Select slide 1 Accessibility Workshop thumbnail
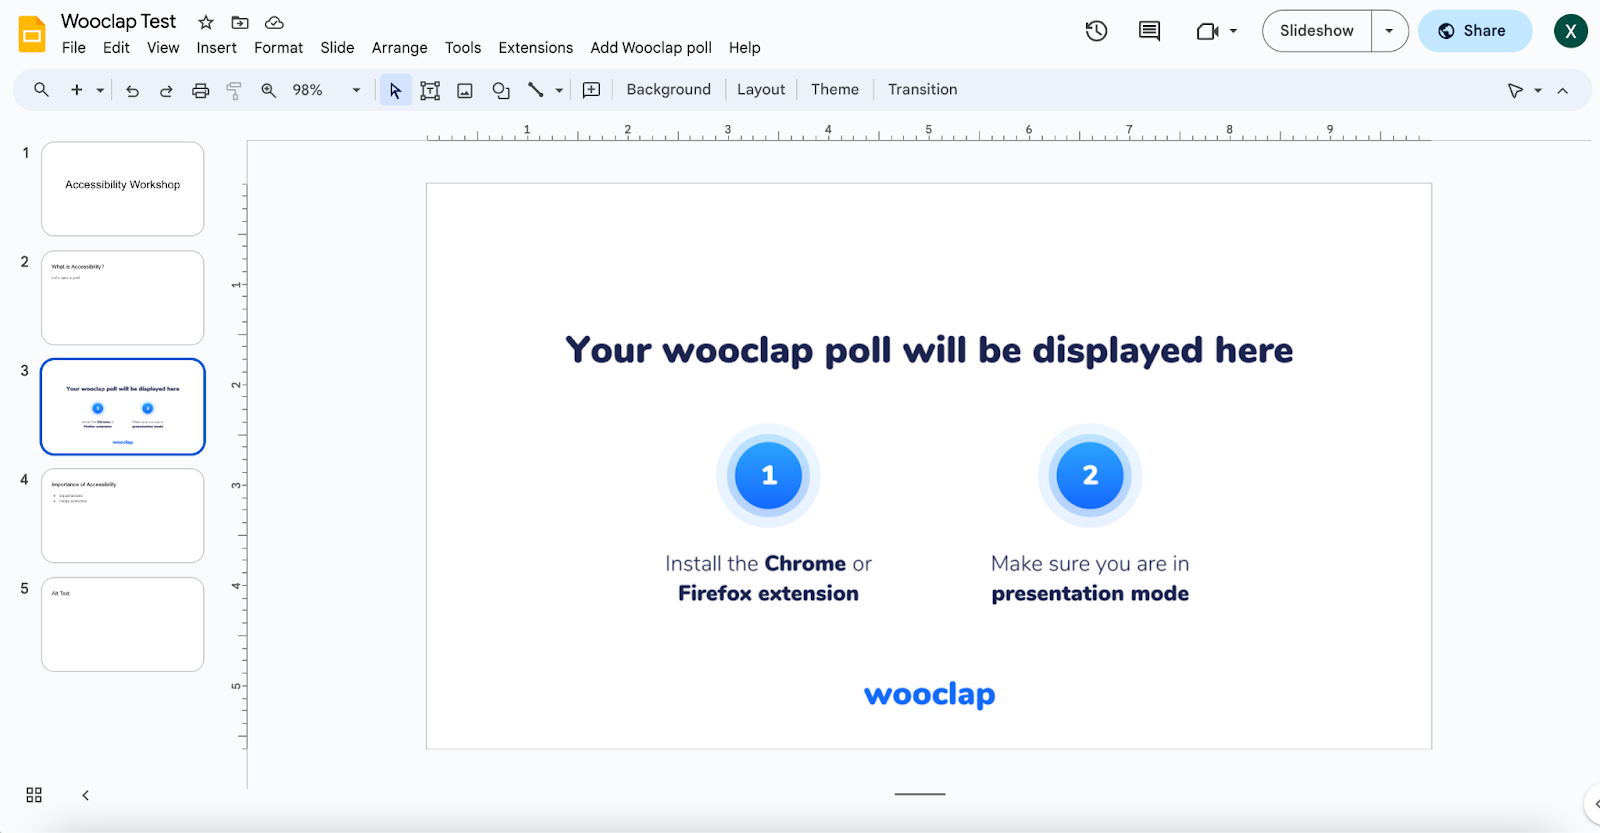 point(123,189)
